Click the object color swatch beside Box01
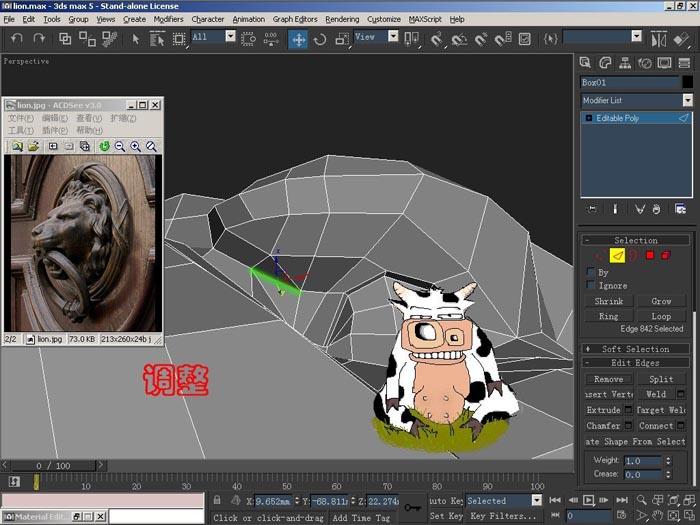Image resolution: width=700 pixels, height=525 pixels. click(688, 82)
